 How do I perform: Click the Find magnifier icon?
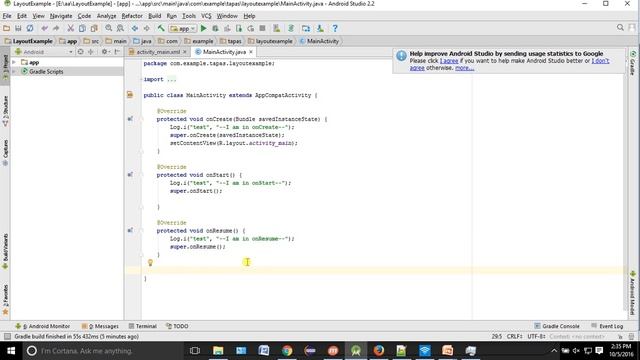pos(109,29)
